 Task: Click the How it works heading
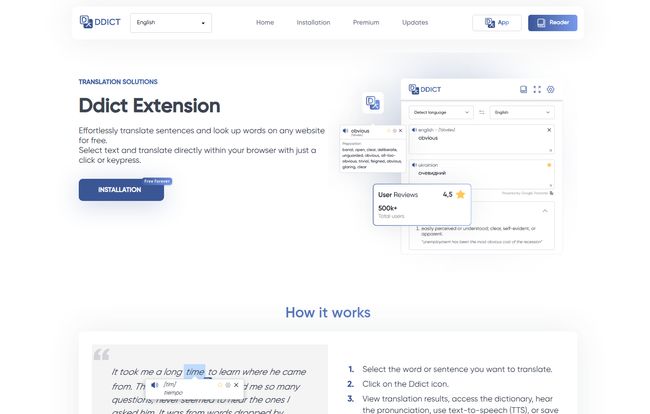[328, 312]
